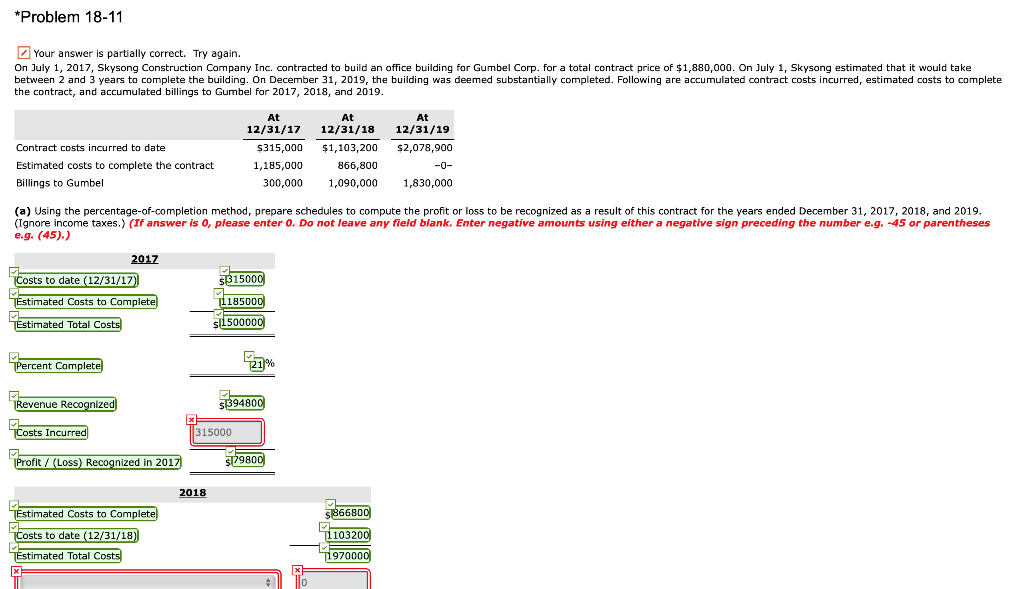Image resolution: width=1024 pixels, height=589 pixels.
Task: Click the 1500000 total costs input
Action: pyautogui.click(x=242, y=322)
